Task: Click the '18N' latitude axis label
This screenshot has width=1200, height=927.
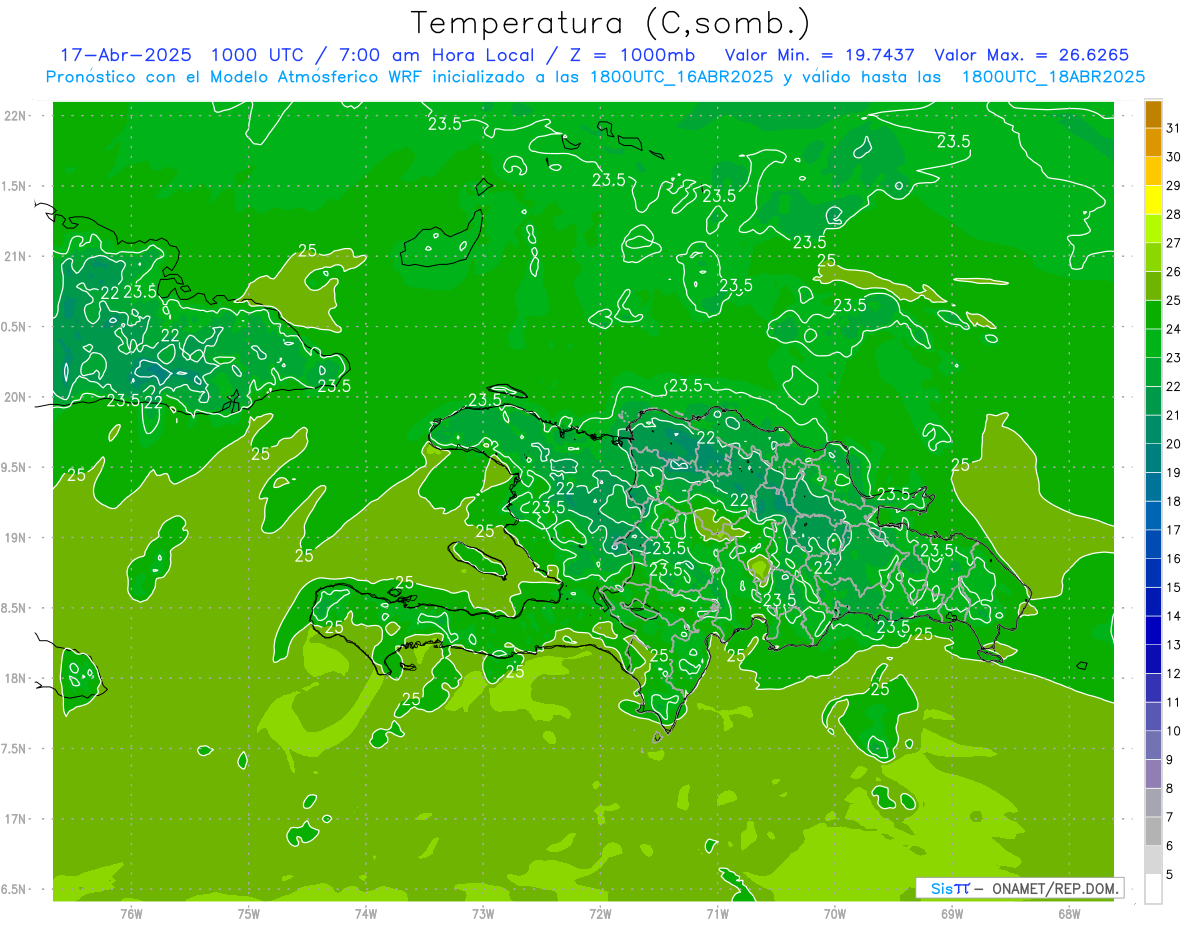Action: [16, 678]
